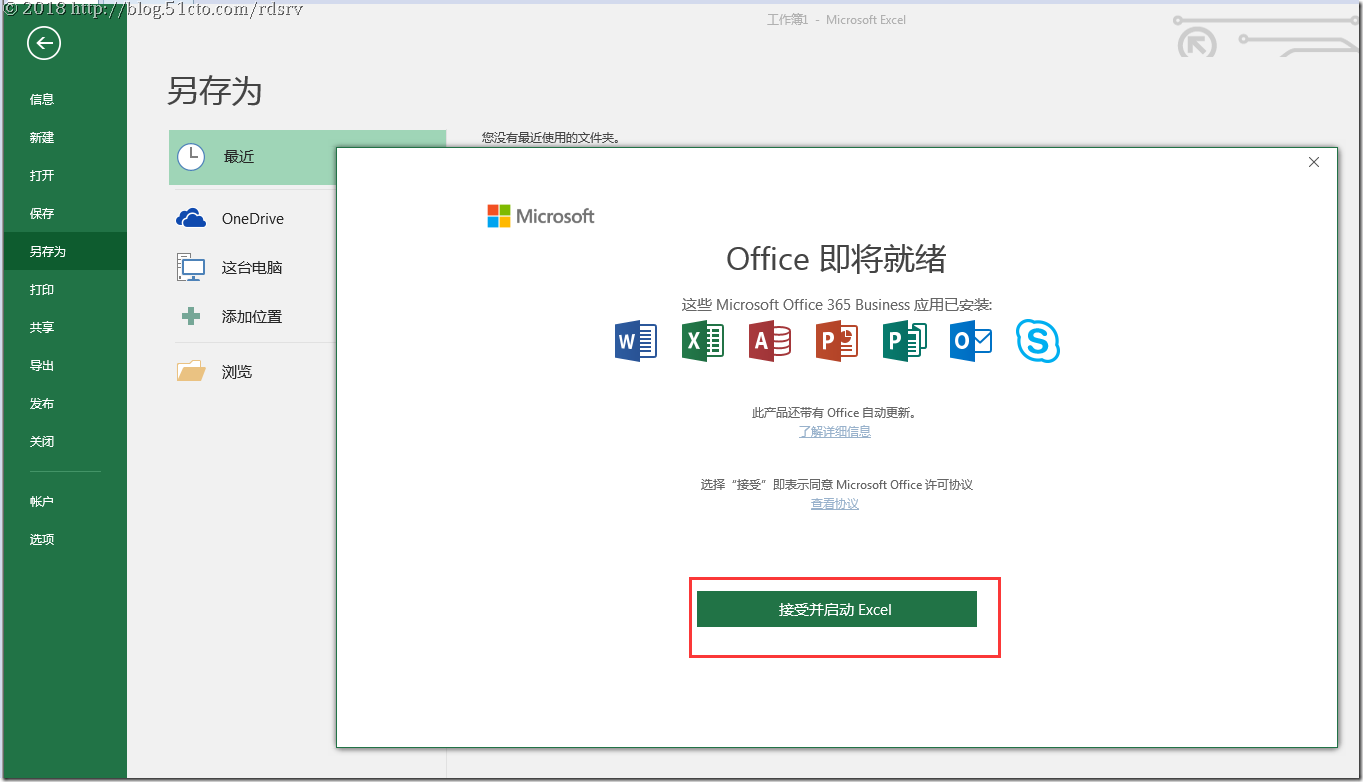Click the Office 365 Business installed text
The image size is (1363, 782).
(x=836, y=304)
